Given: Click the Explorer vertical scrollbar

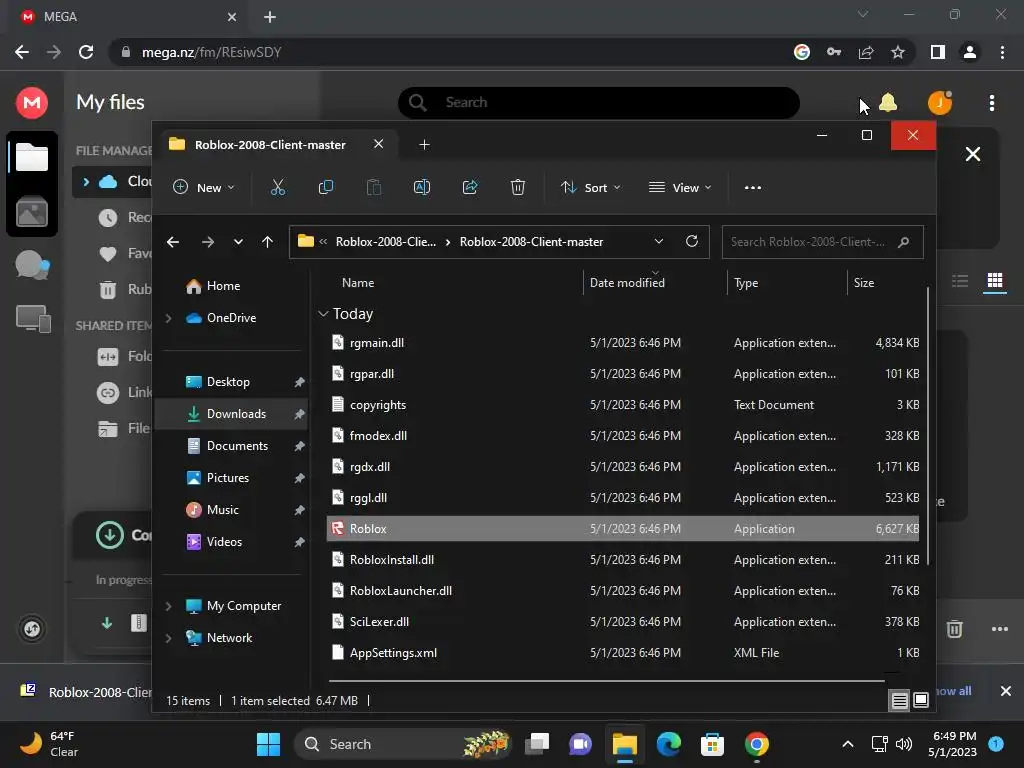Looking at the screenshot, I should 927,424.
